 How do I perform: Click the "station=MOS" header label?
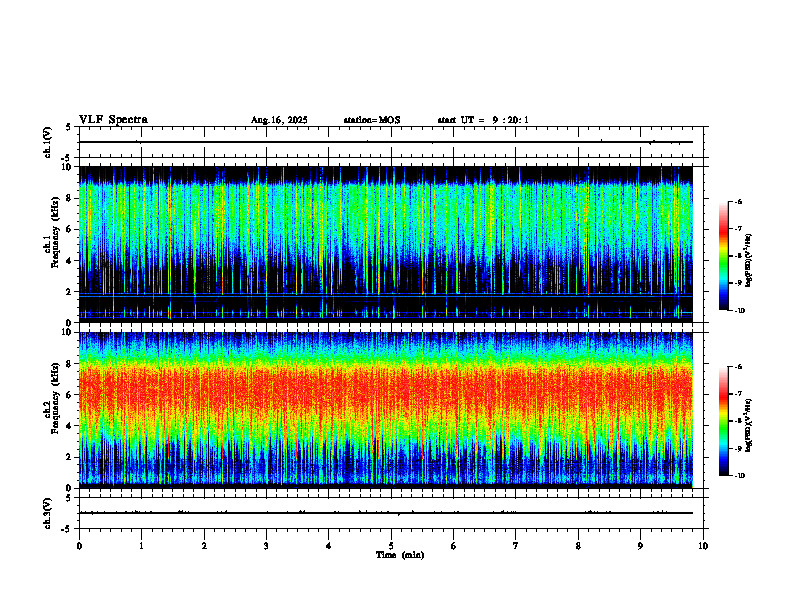tap(372, 120)
